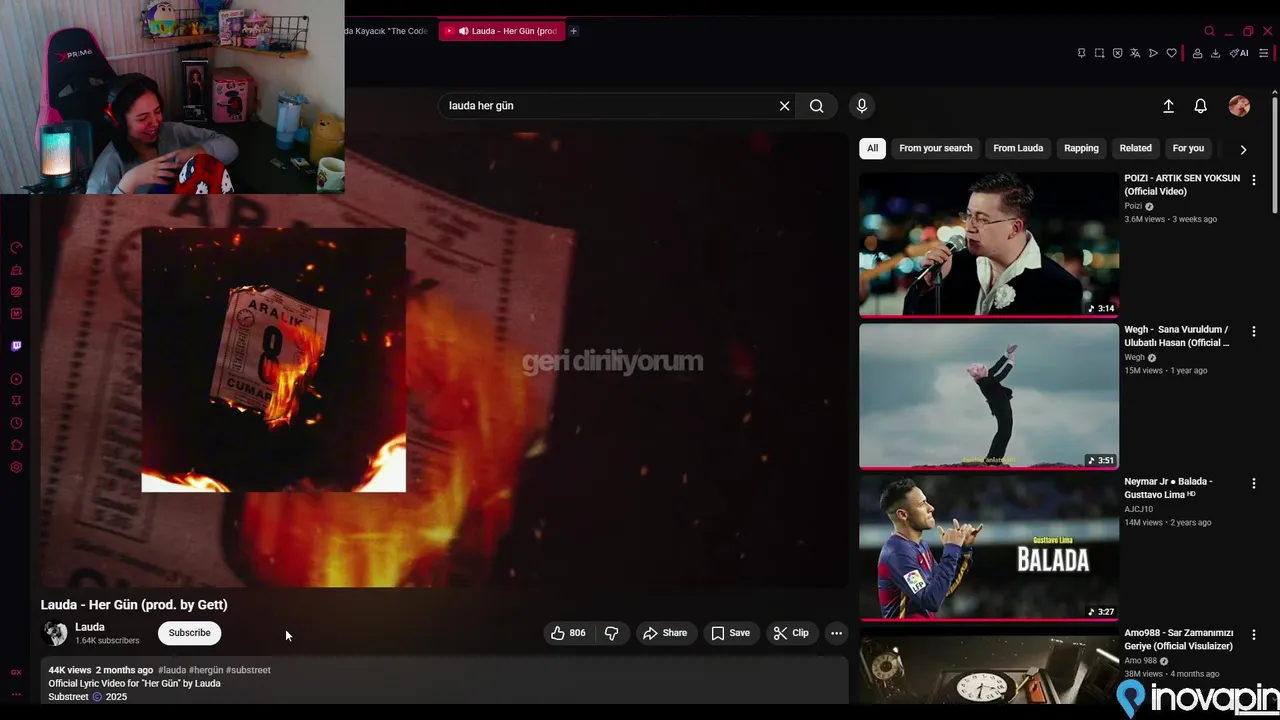Image resolution: width=1280 pixels, height=720 pixels.
Task: Click the #substreet hashtag
Action: (x=248, y=670)
